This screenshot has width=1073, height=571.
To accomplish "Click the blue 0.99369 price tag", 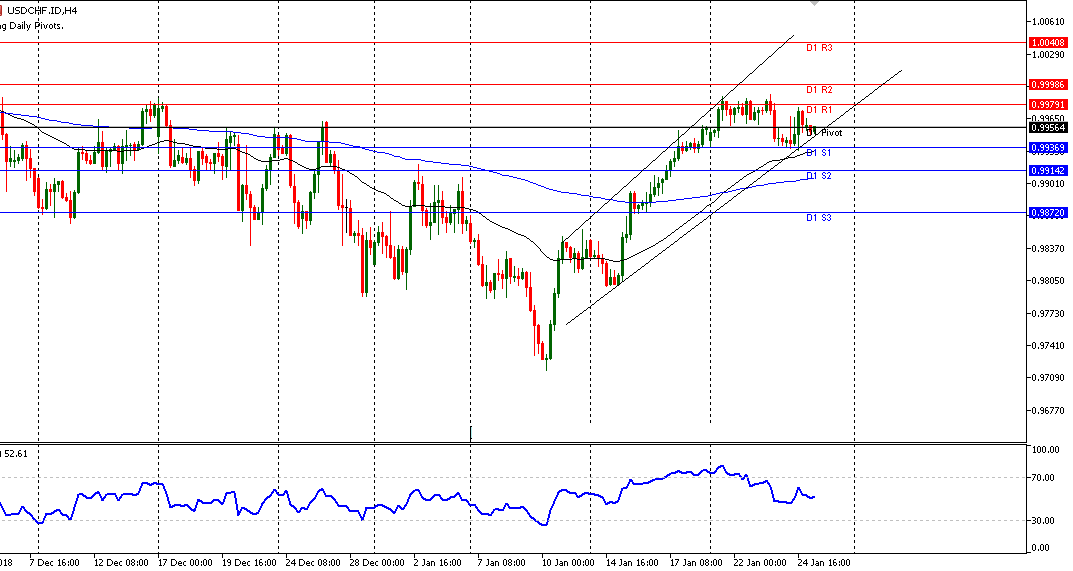I will pos(1047,147).
